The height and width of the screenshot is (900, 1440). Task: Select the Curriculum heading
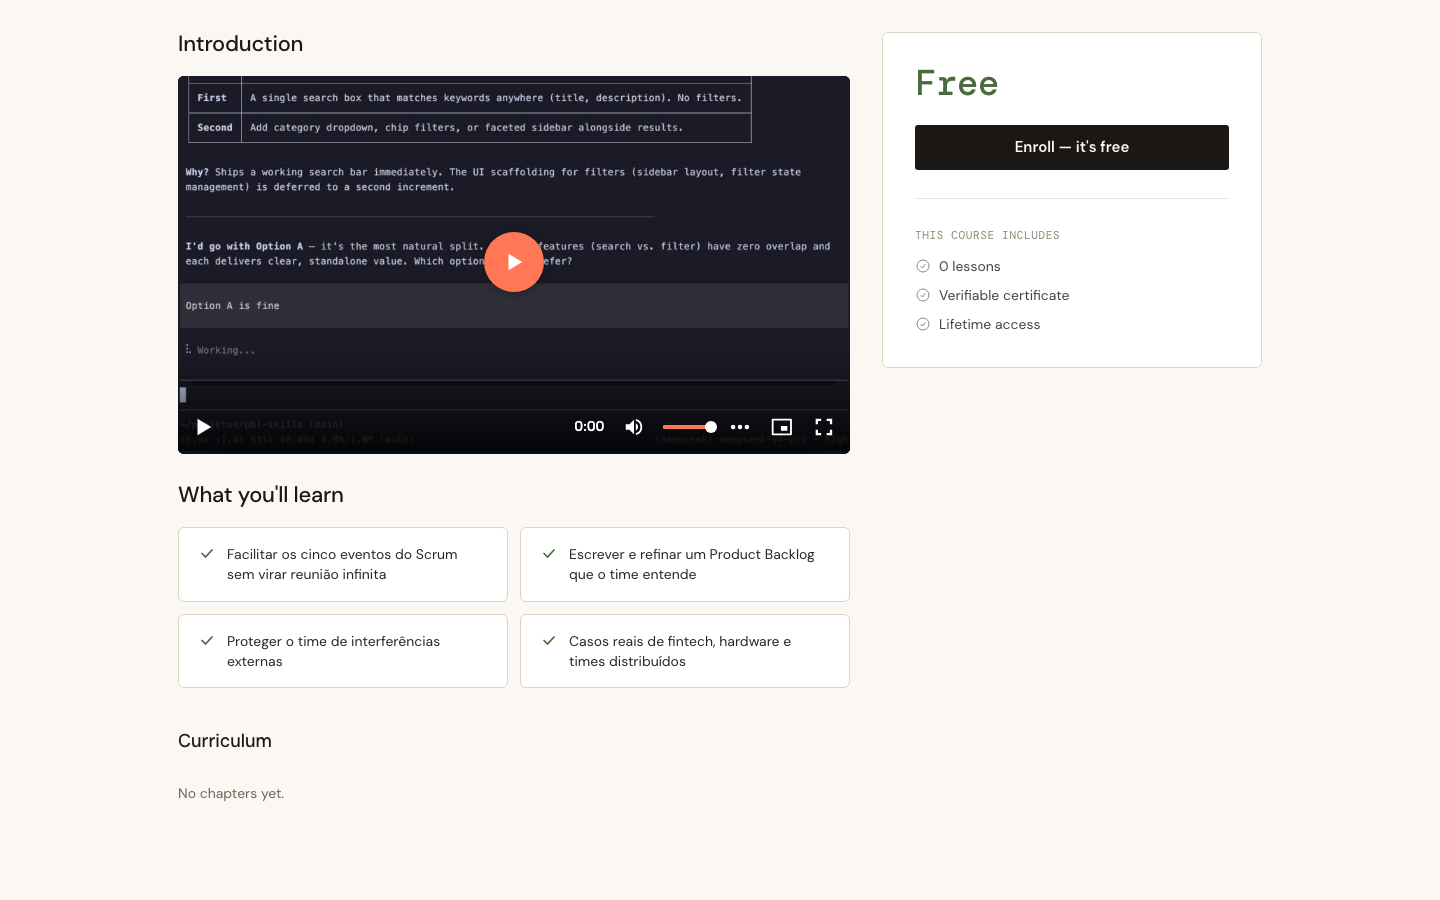click(x=225, y=741)
